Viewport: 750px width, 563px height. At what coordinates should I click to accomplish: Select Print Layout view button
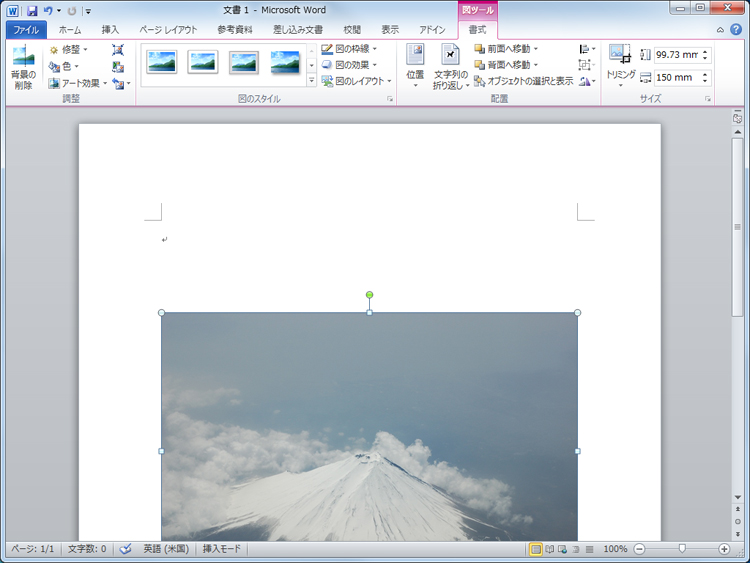click(x=536, y=550)
